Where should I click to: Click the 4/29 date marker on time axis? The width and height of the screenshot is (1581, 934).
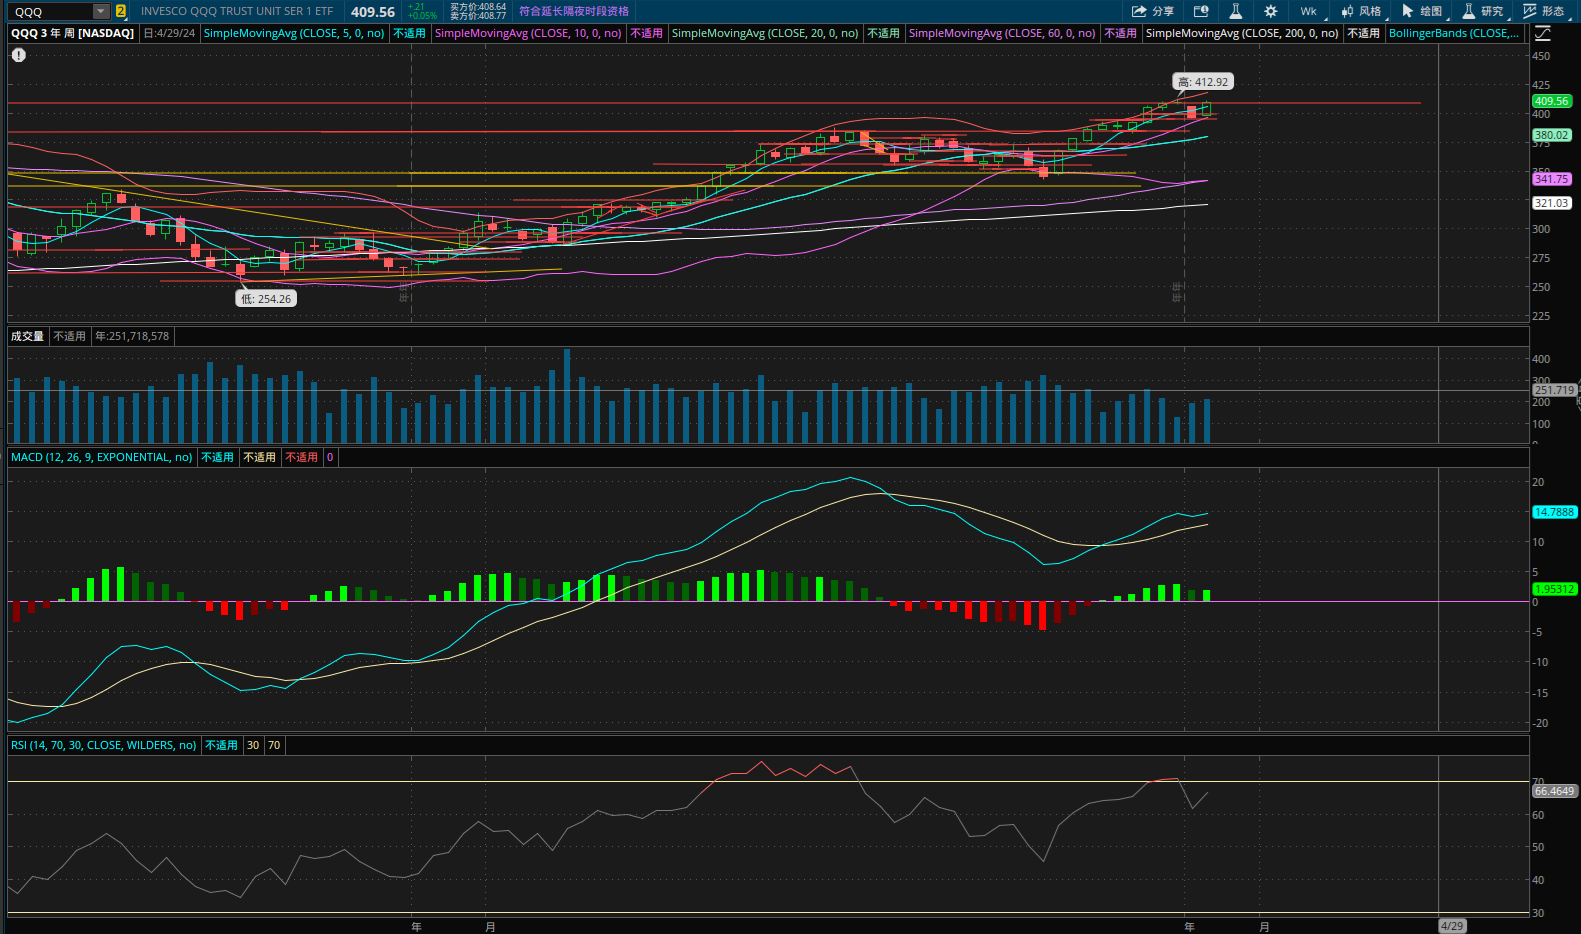pos(1451,926)
